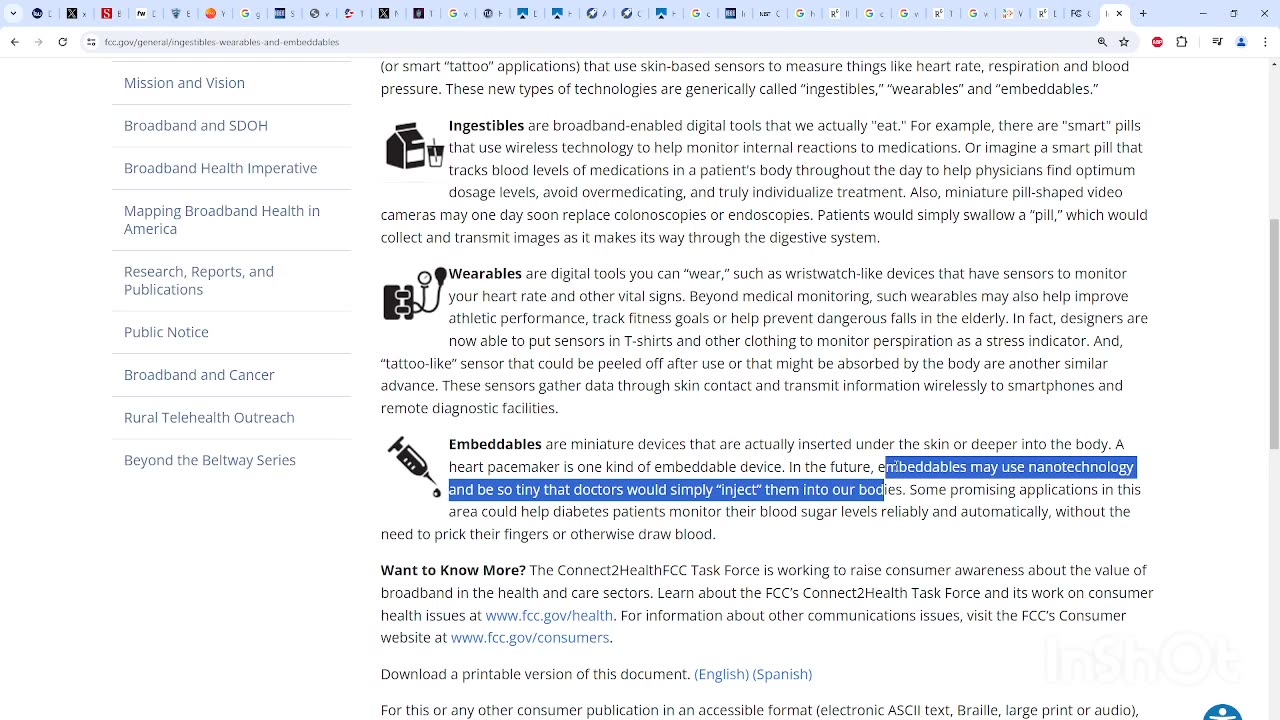This screenshot has height=720, width=1280.
Task: Open a new tab with plus button
Action: pos(1143,14)
